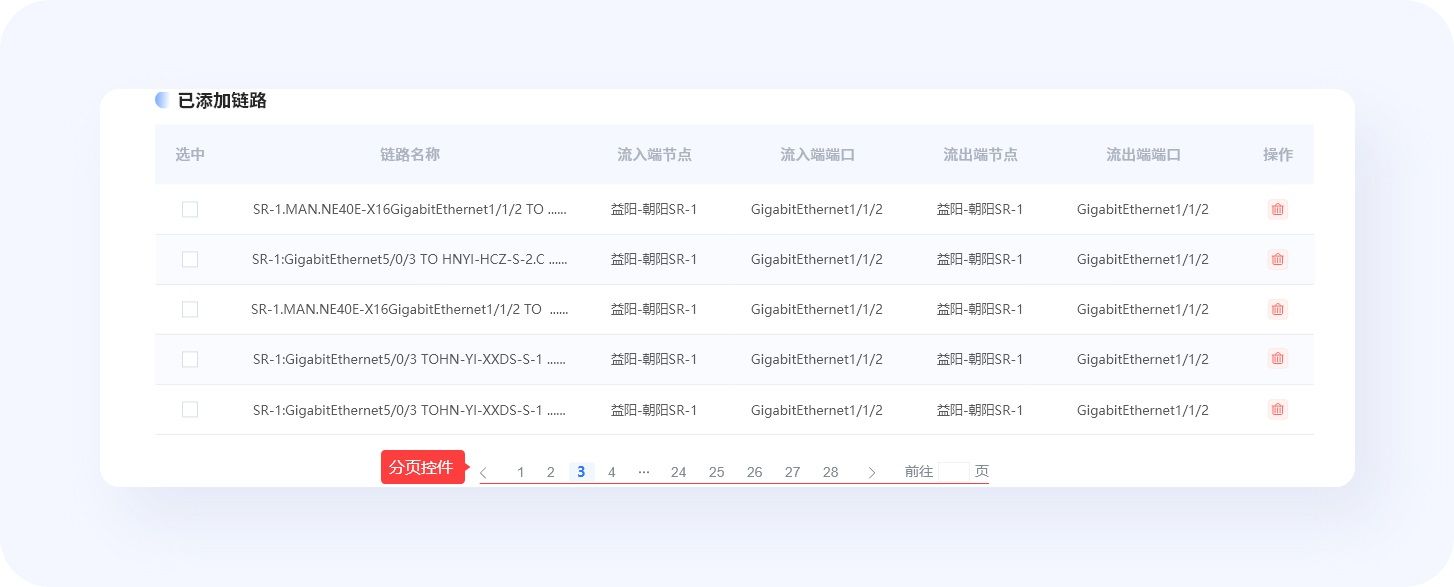This screenshot has height=587, width=1454.
Task: Click link name 'SR-1:GigabitEthernet5/0/3 TO HNYI-HCZ-S-2.C'
Action: [399, 259]
